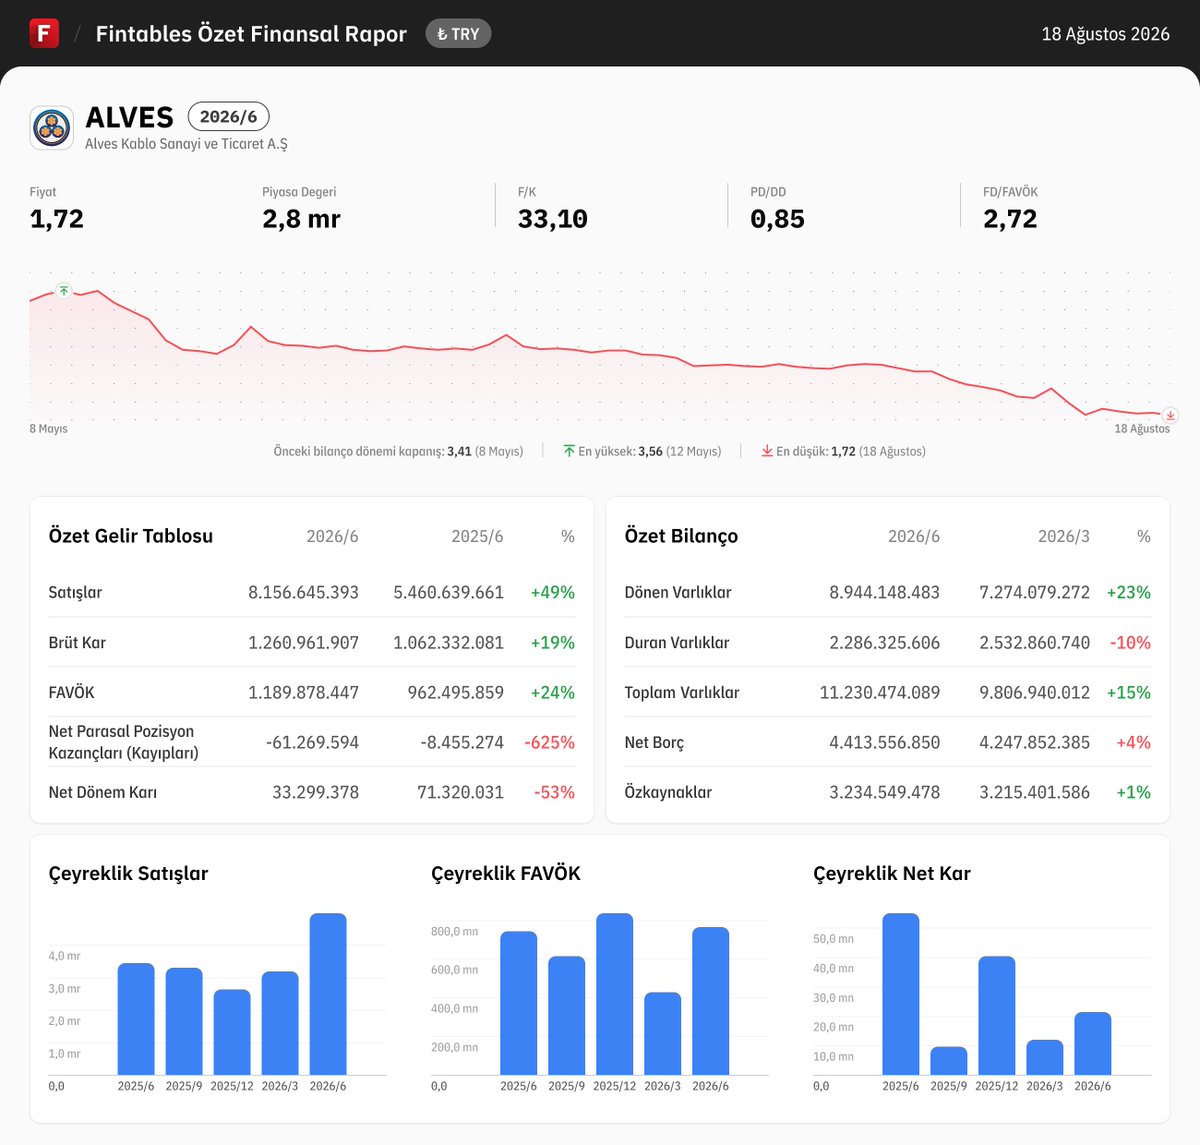This screenshot has width=1200, height=1145.
Task: Click the Duran Varlıklar change -10%
Action: [1130, 642]
